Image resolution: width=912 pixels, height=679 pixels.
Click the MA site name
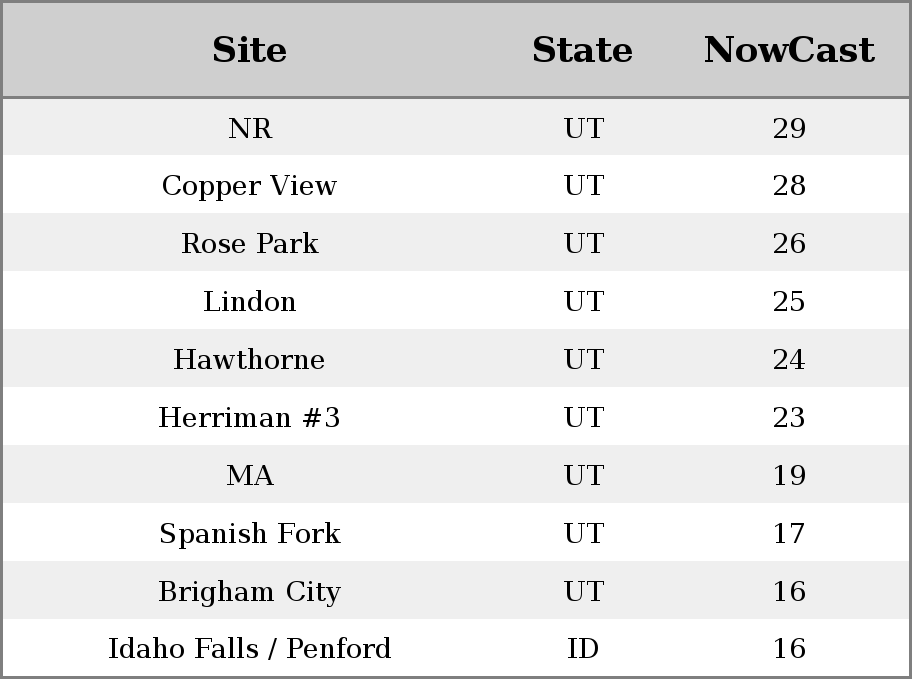coord(249,476)
